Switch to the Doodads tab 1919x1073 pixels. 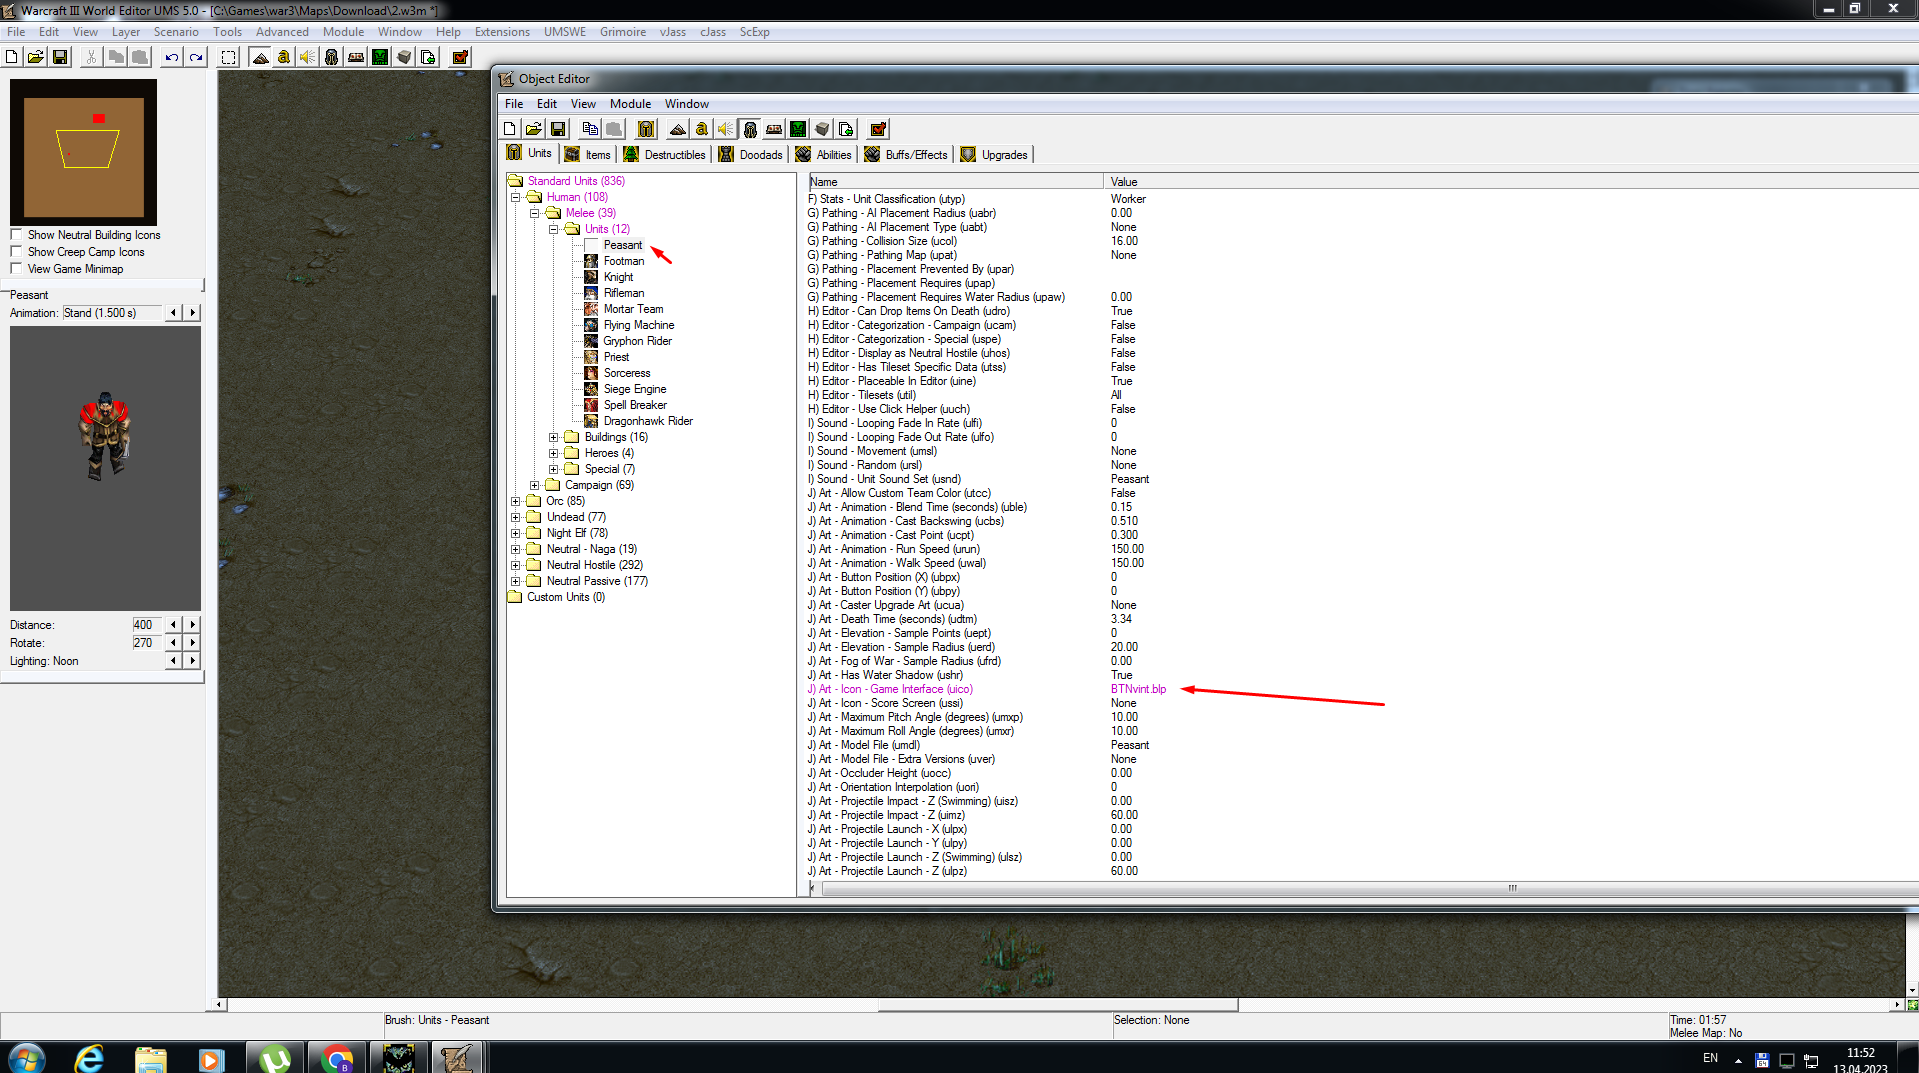click(751, 155)
